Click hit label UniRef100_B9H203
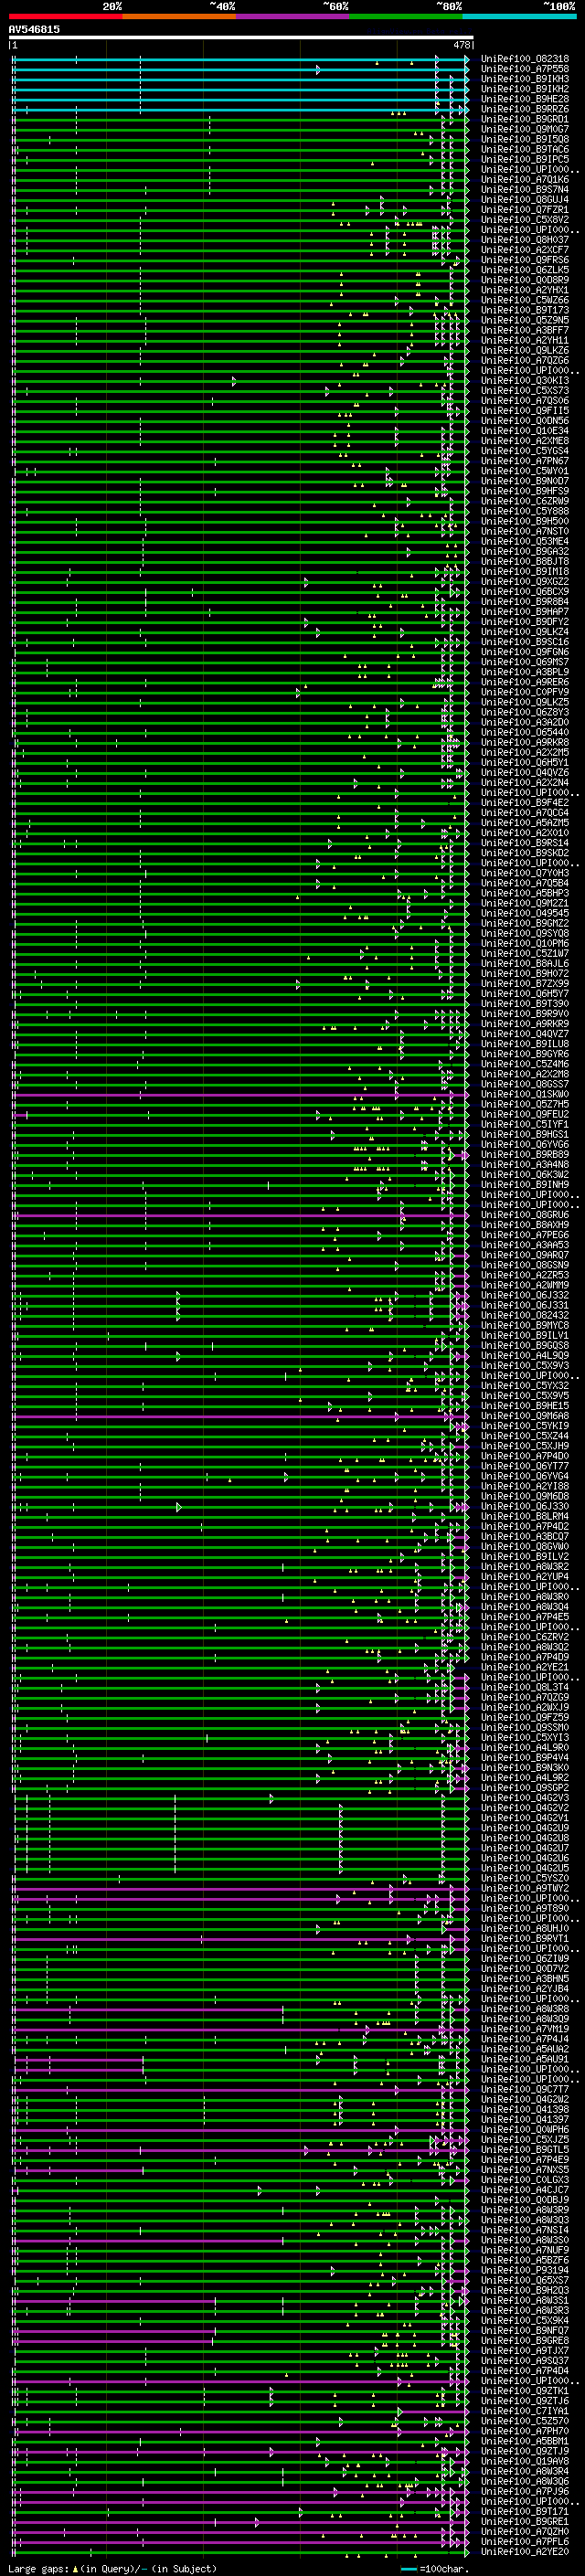The image size is (585, 2576). pos(525,2290)
